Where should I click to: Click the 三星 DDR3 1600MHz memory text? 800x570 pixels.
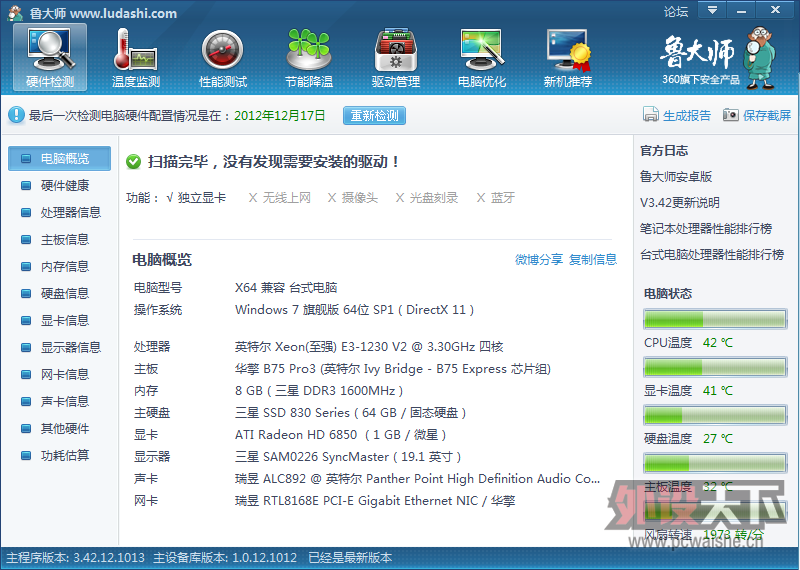pyautogui.click(x=319, y=391)
